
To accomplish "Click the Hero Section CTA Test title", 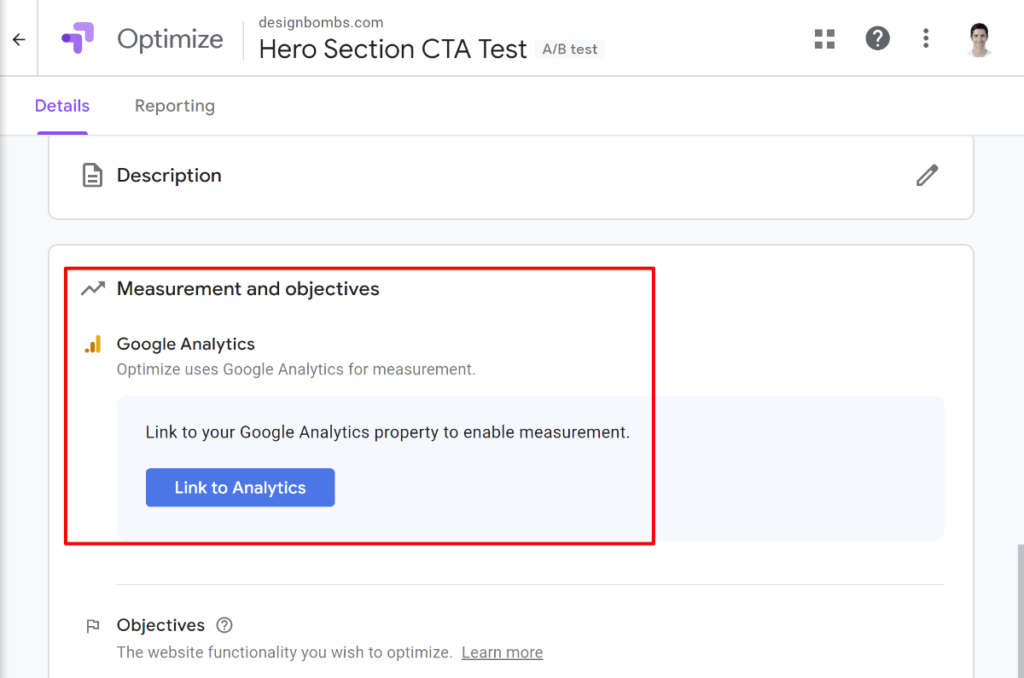I will pos(392,50).
